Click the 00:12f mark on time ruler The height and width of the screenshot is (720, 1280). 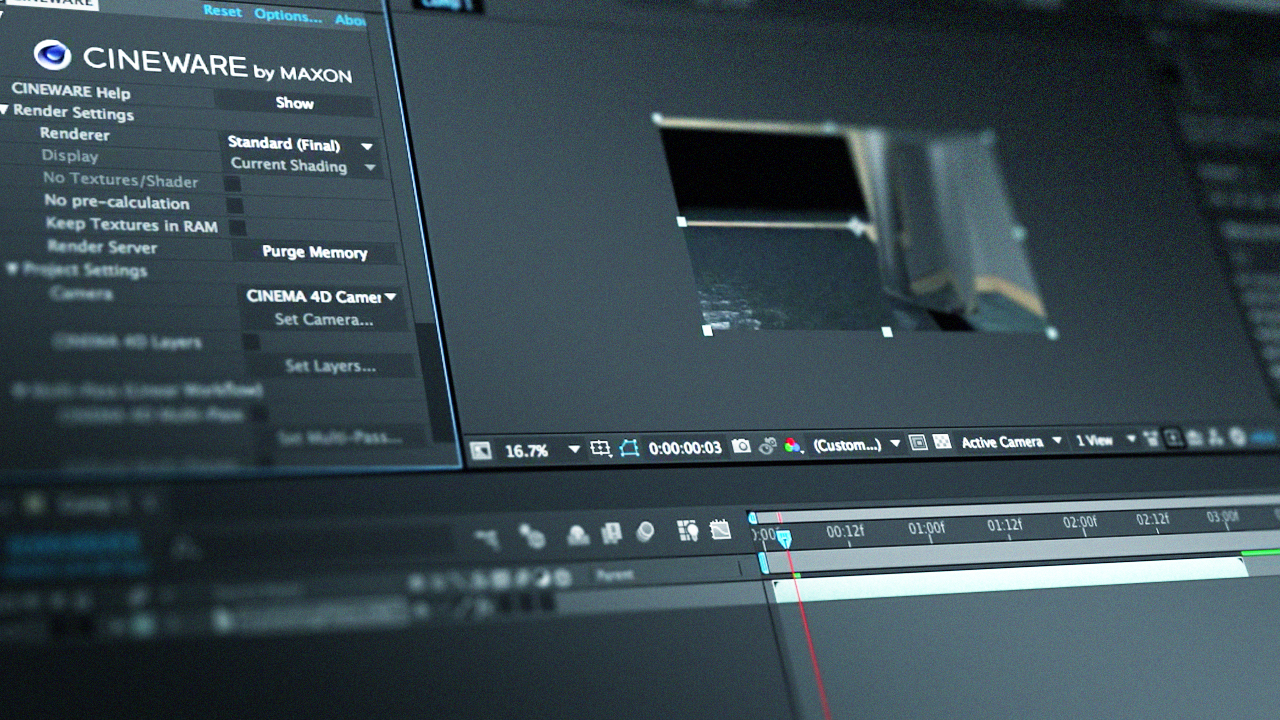[x=845, y=531]
